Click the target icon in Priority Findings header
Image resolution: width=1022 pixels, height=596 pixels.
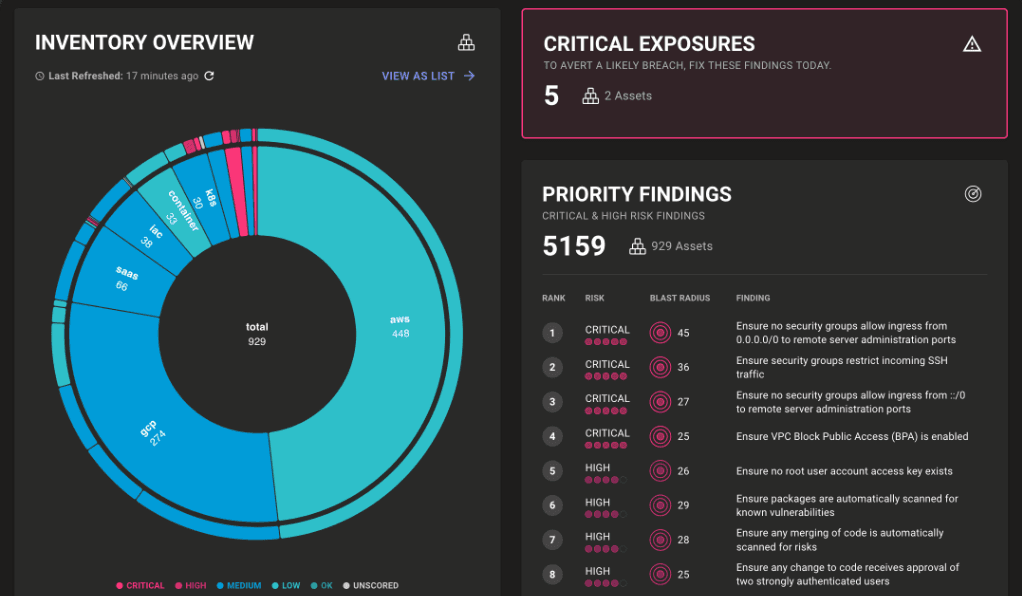(973, 194)
